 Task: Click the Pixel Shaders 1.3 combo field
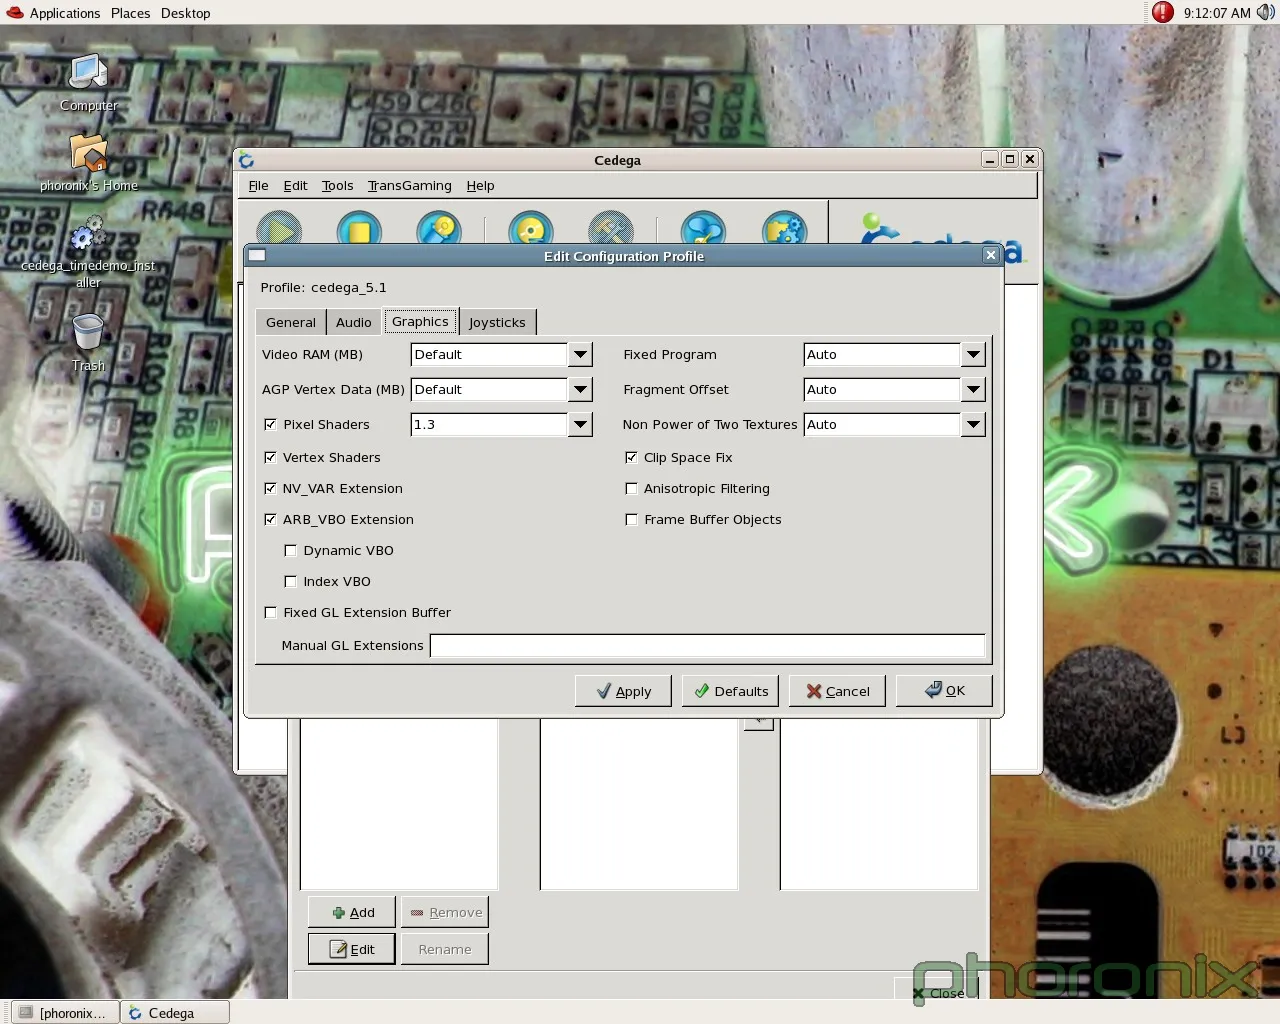[x=489, y=424]
